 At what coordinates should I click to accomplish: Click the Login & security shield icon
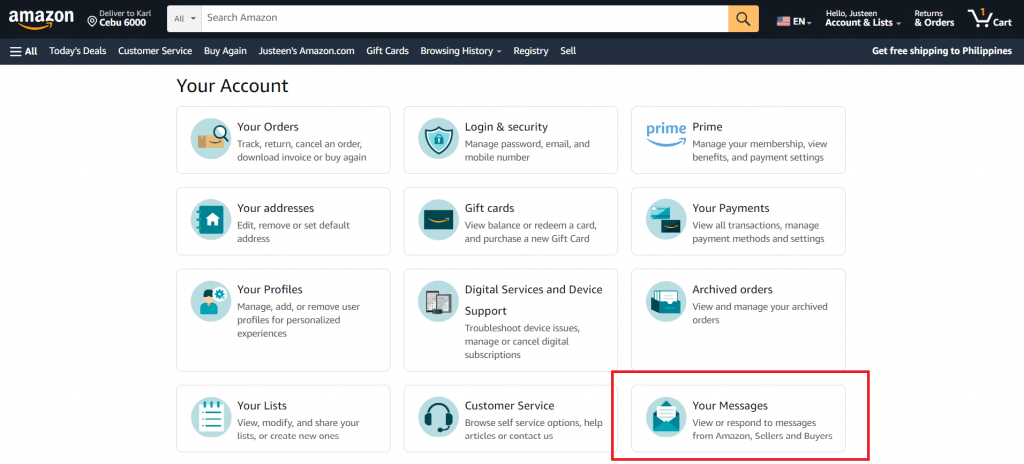[x=438, y=139]
